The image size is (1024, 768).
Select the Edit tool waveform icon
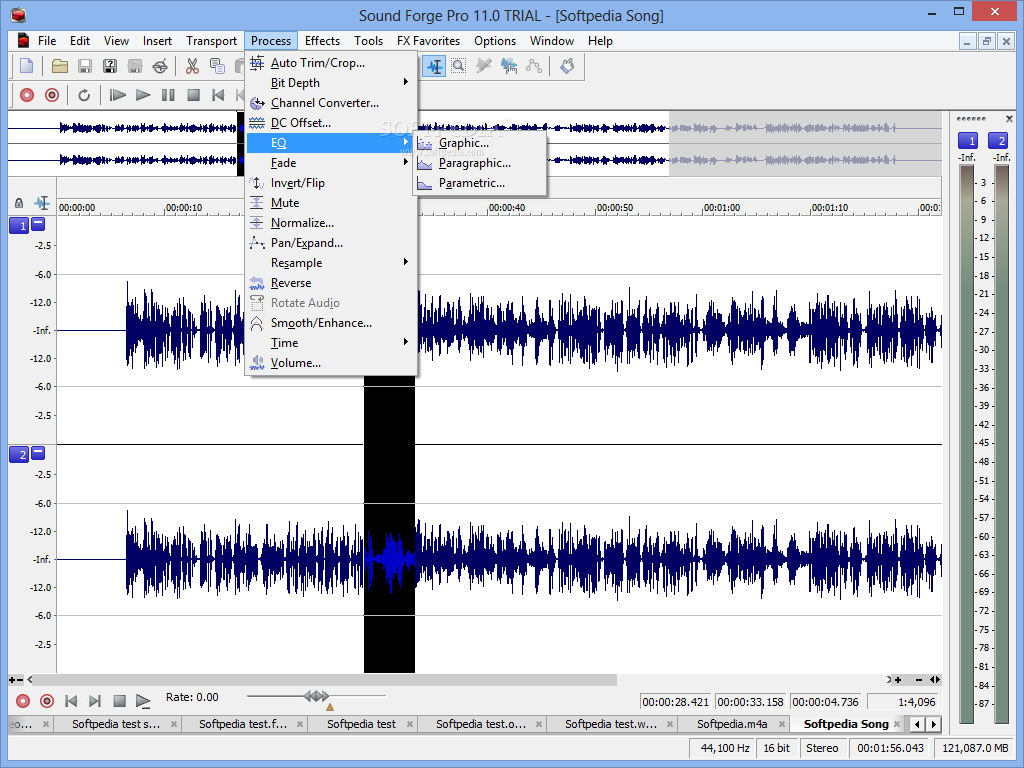tap(434, 66)
